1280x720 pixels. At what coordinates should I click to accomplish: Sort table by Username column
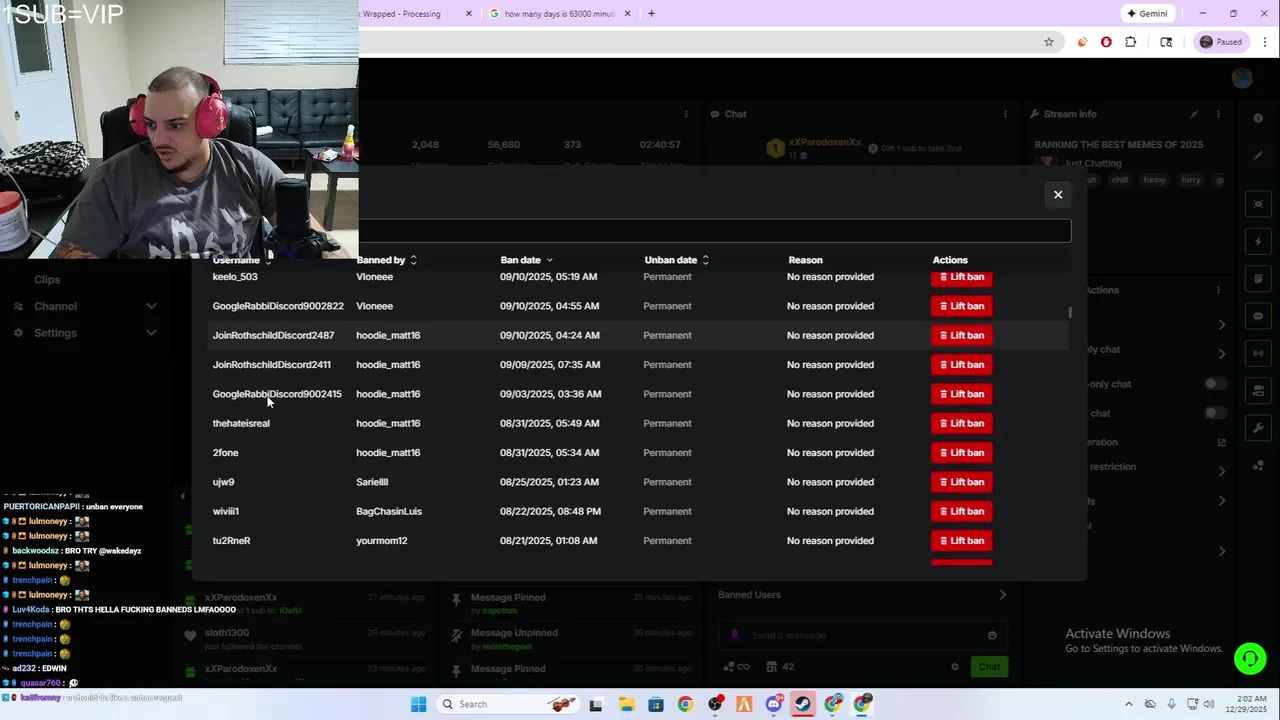[x=241, y=260]
